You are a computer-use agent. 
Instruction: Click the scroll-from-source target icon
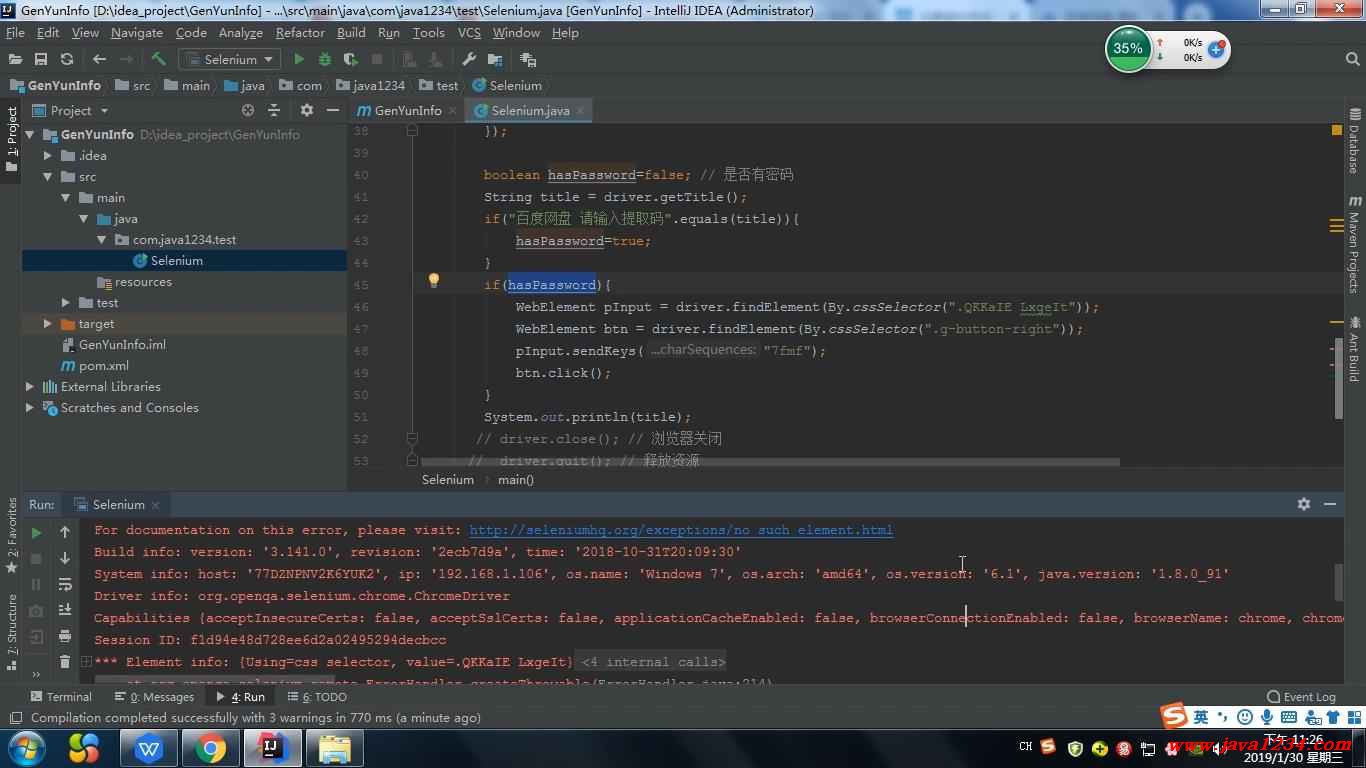pyautogui.click(x=248, y=110)
